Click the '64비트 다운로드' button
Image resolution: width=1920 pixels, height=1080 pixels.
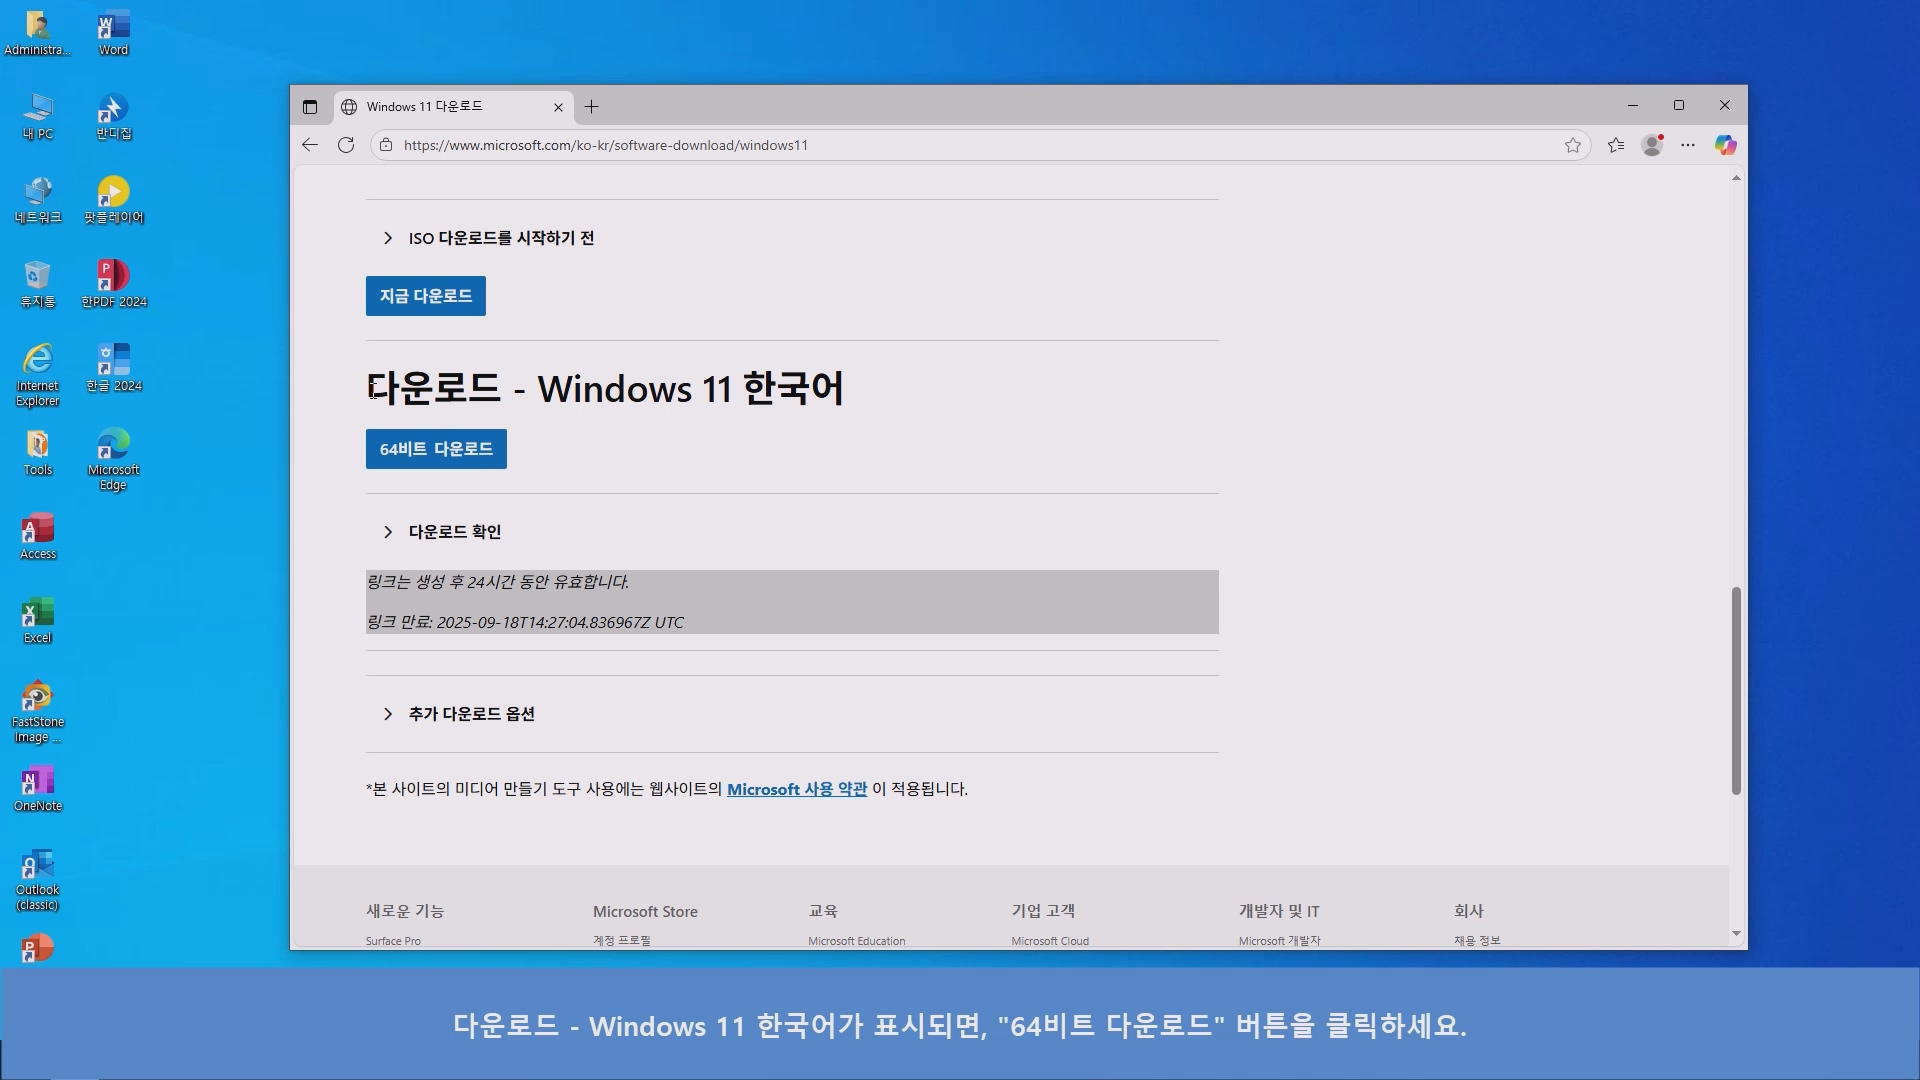[436, 449]
